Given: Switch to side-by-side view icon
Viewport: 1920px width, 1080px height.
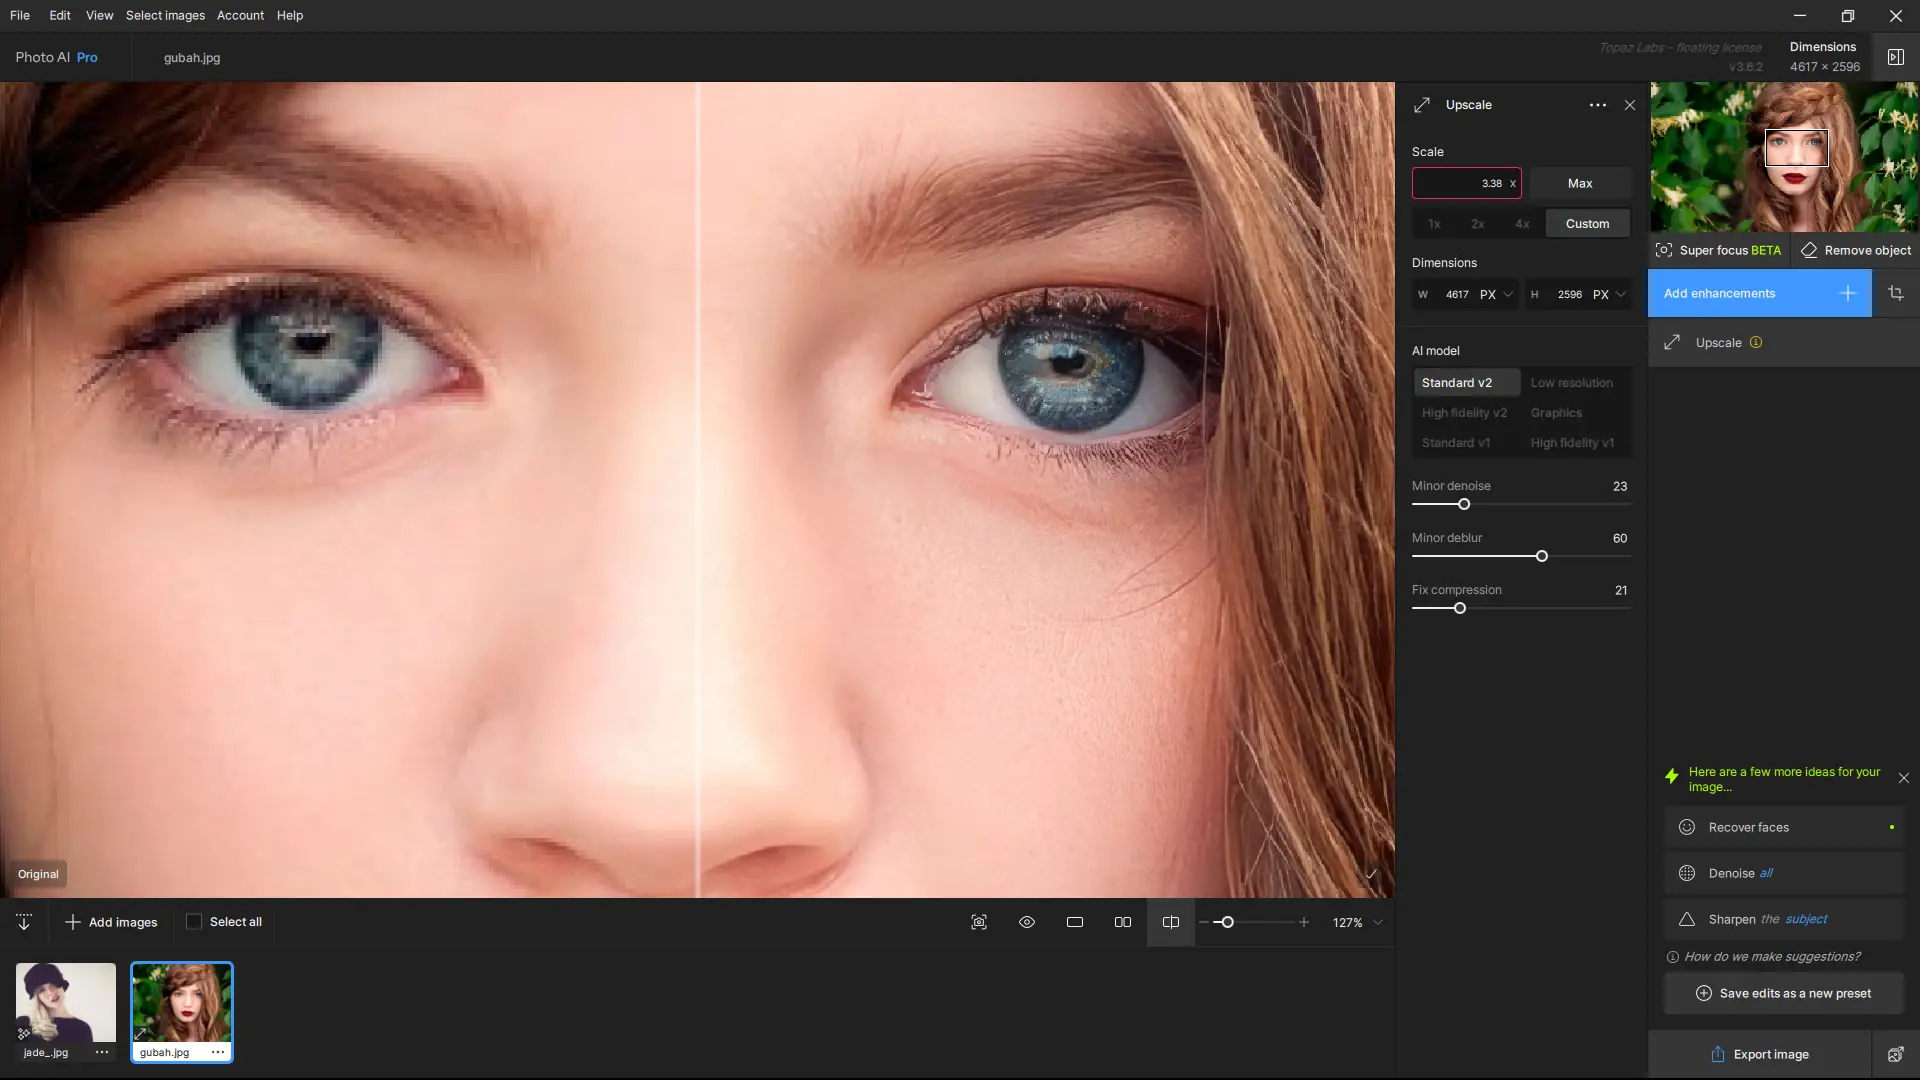Looking at the screenshot, I should coord(1122,922).
